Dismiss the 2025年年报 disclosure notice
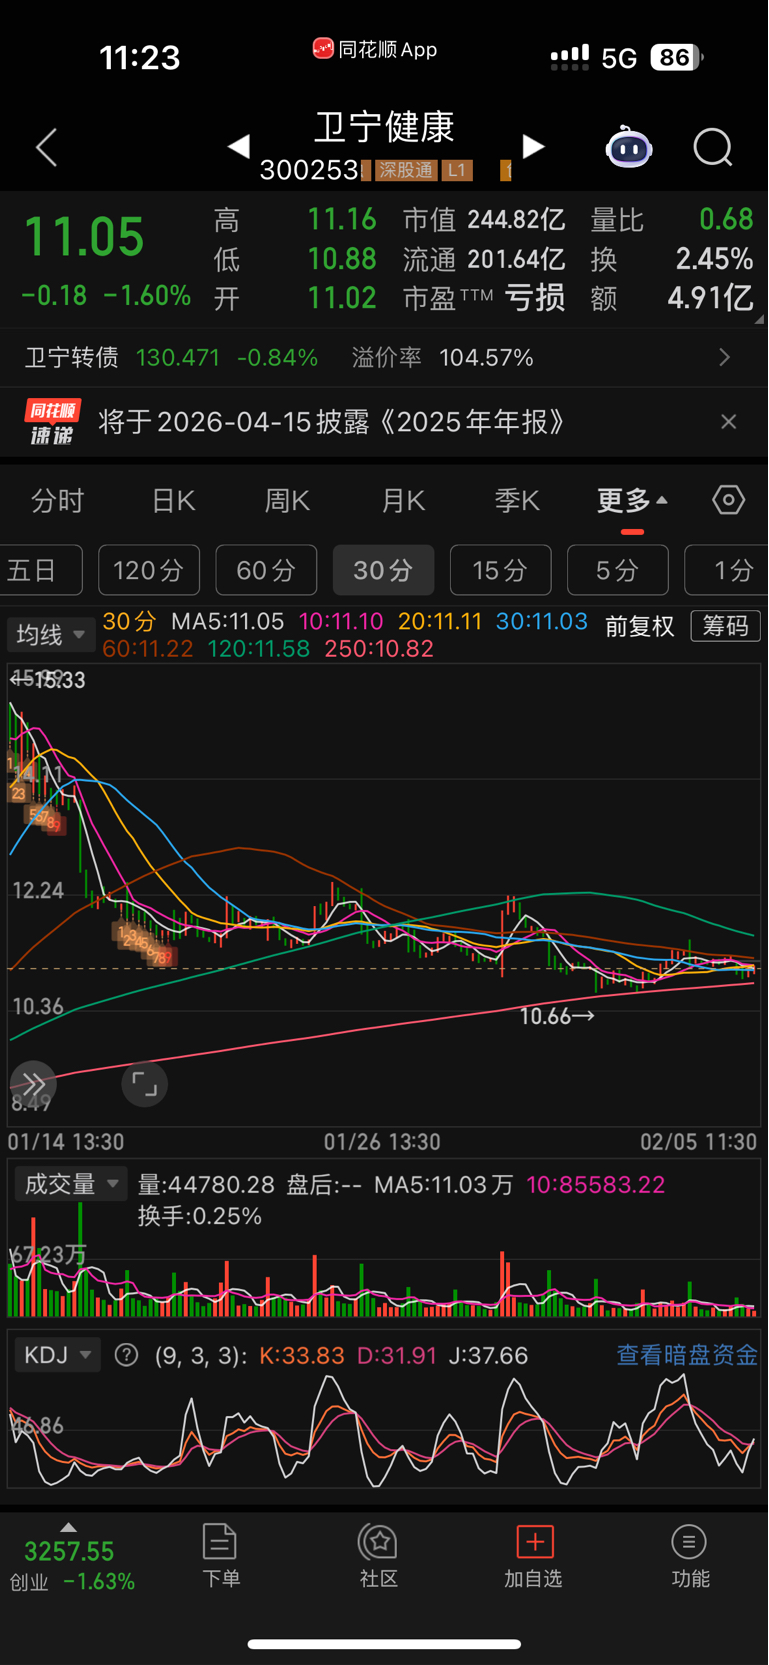Image resolution: width=769 pixels, height=1665 pixels. tap(729, 422)
